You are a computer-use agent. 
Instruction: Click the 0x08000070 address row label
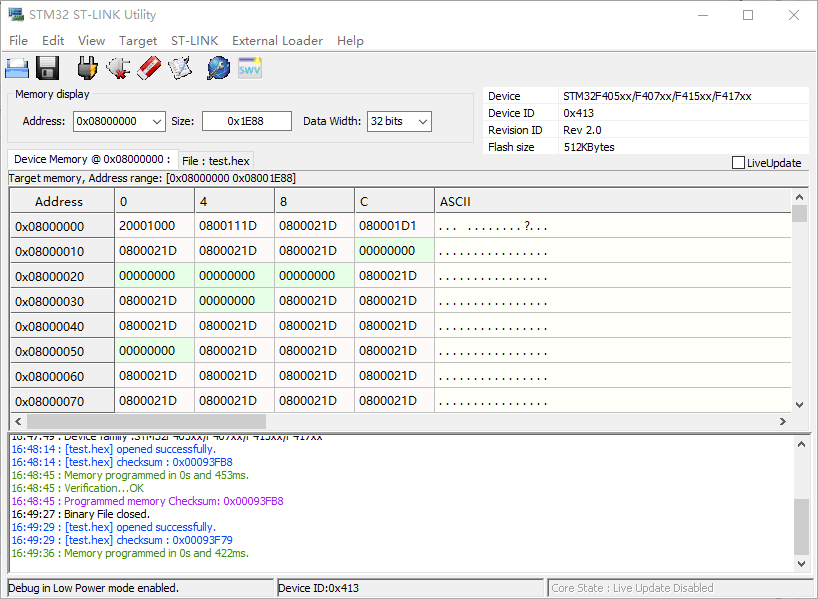62,401
